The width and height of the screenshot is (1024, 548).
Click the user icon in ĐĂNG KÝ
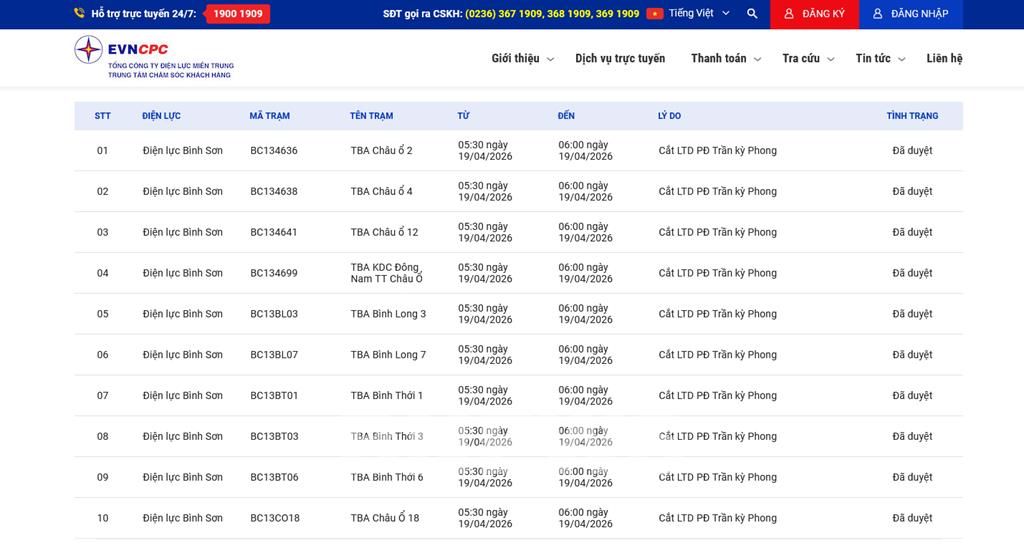coord(789,14)
